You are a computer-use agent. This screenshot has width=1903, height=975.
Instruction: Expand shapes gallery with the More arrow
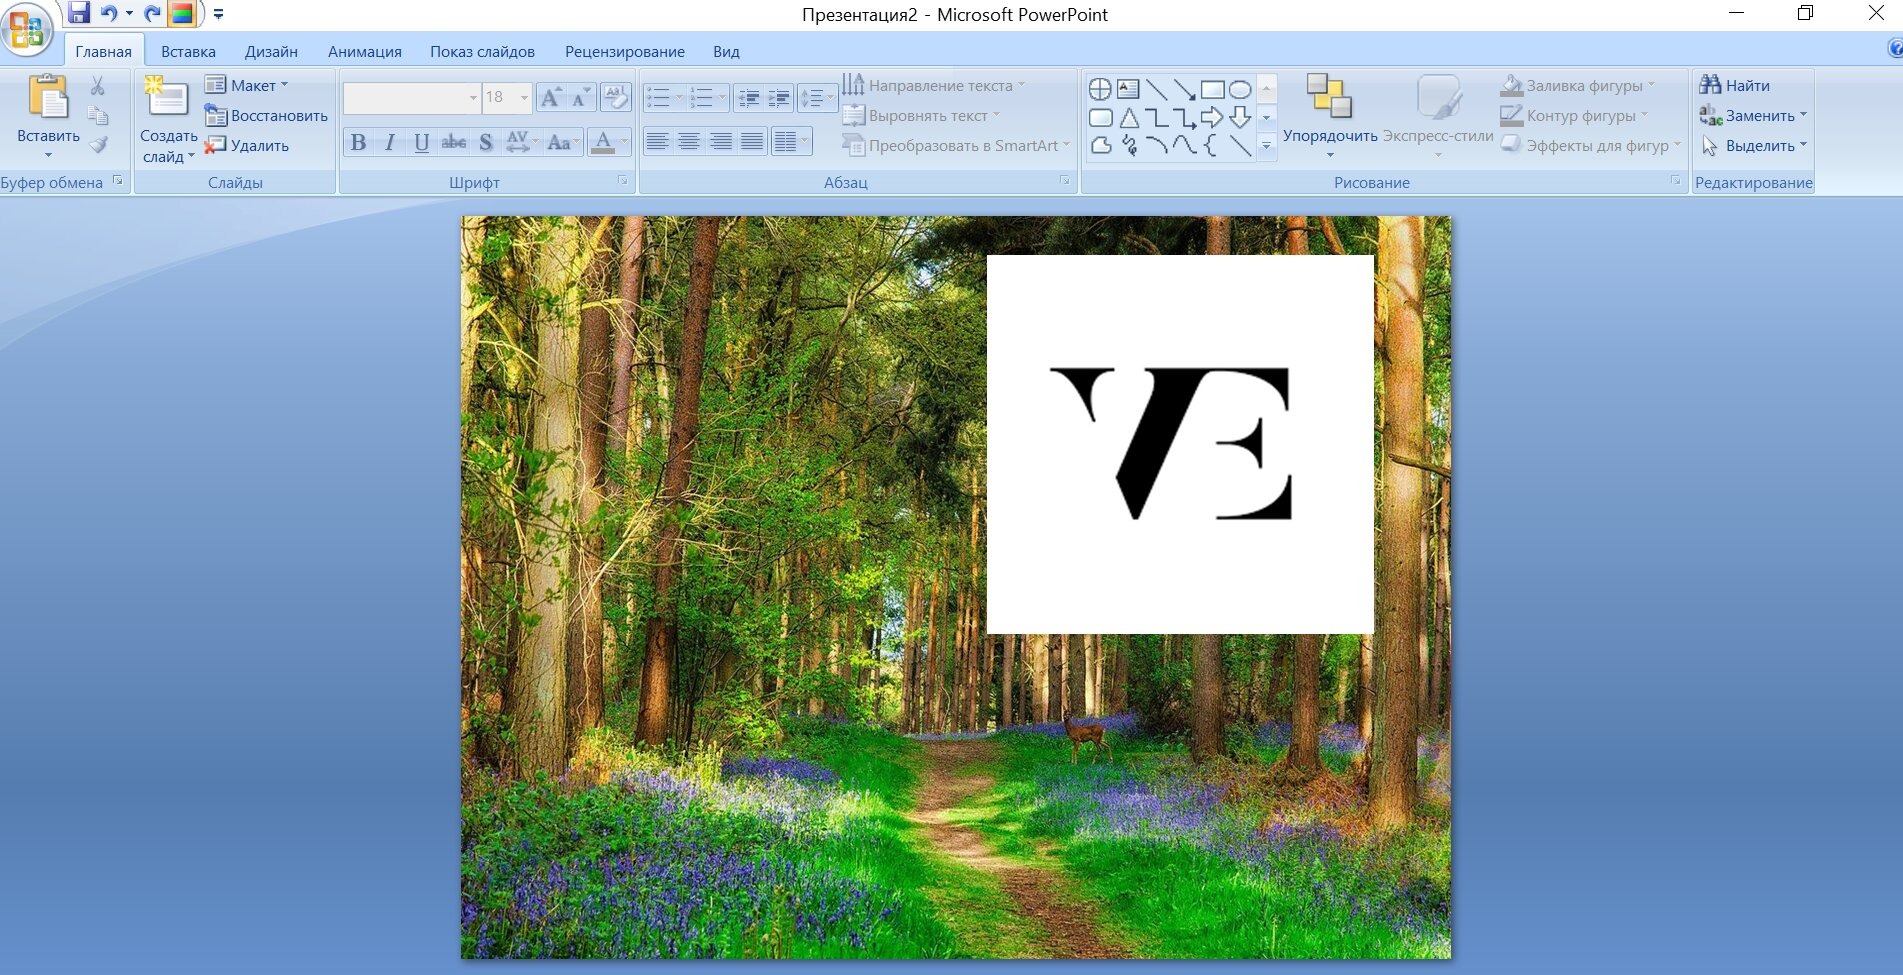point(1266,146)
